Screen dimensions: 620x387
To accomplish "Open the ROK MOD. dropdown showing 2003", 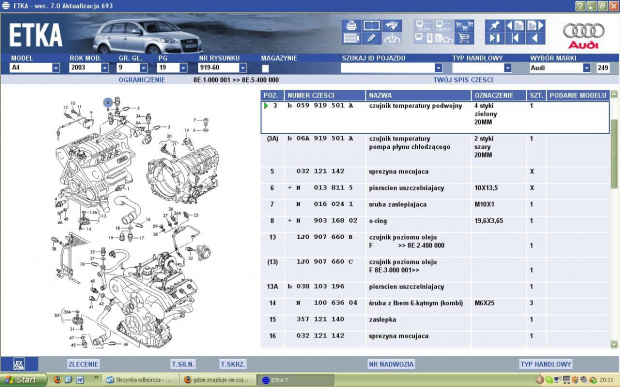I will click(105, 68).
